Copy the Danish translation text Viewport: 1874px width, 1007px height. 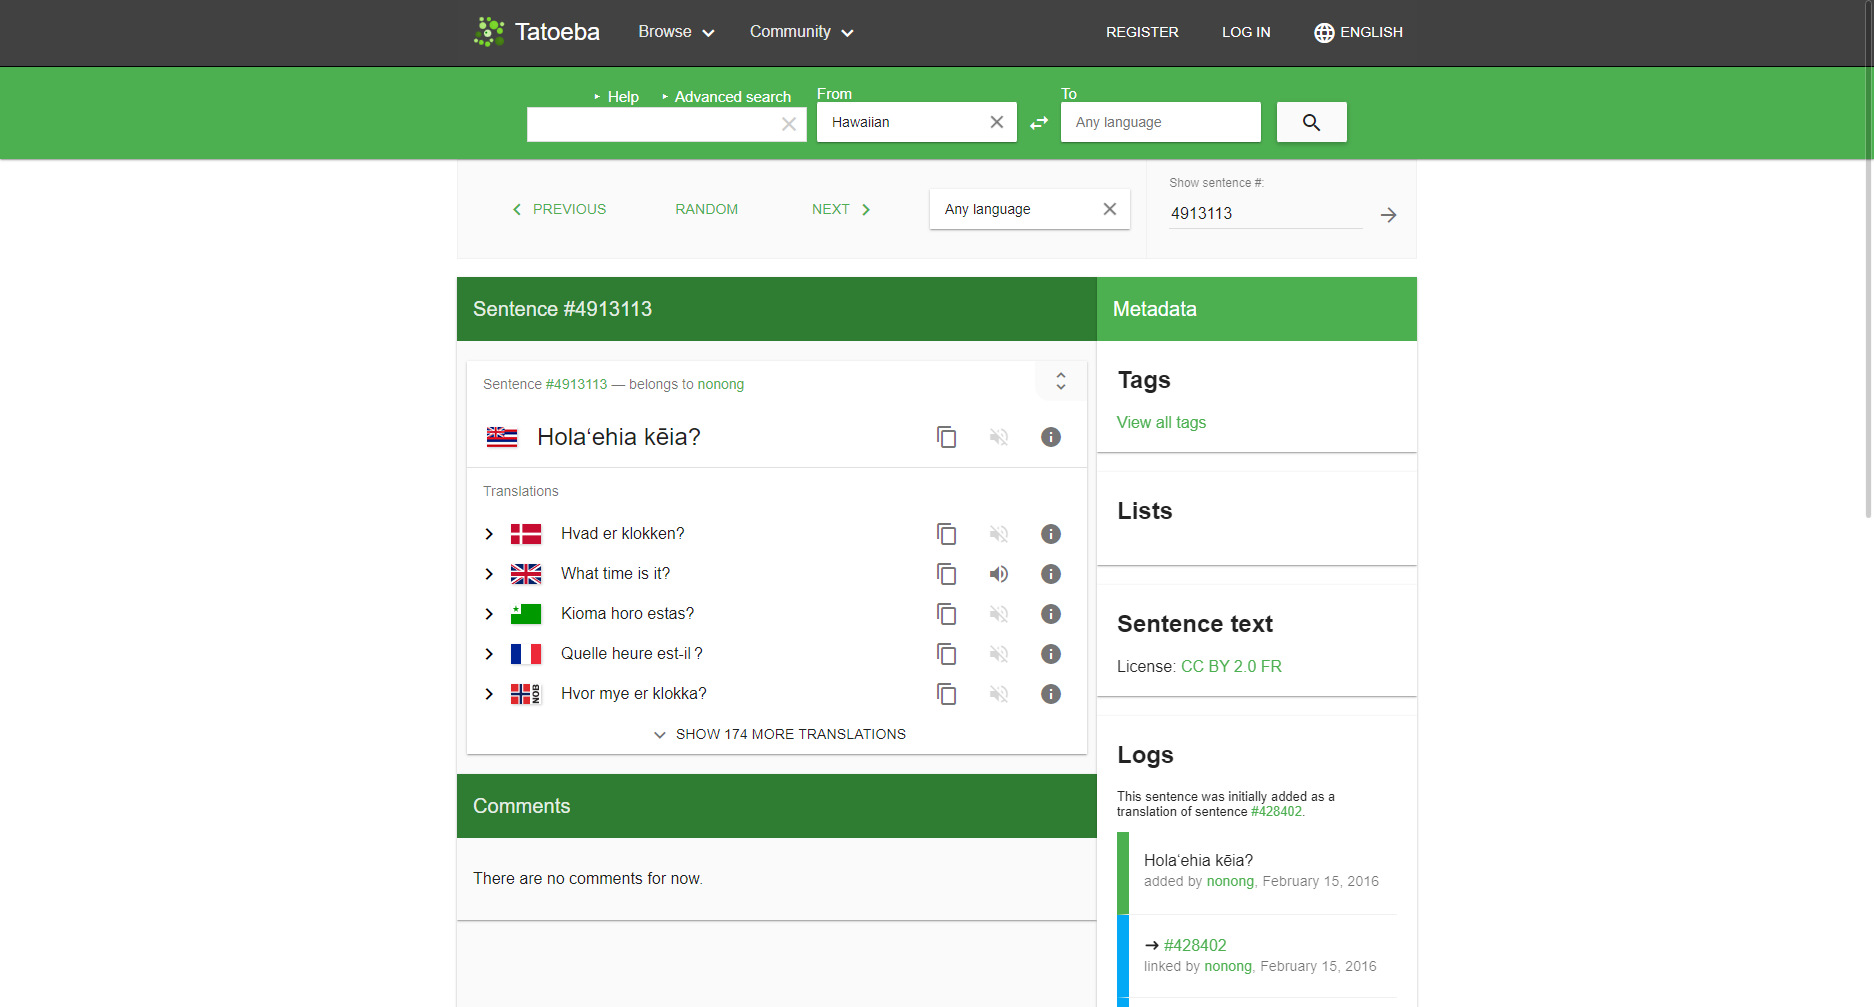click(x=946, y=534)
